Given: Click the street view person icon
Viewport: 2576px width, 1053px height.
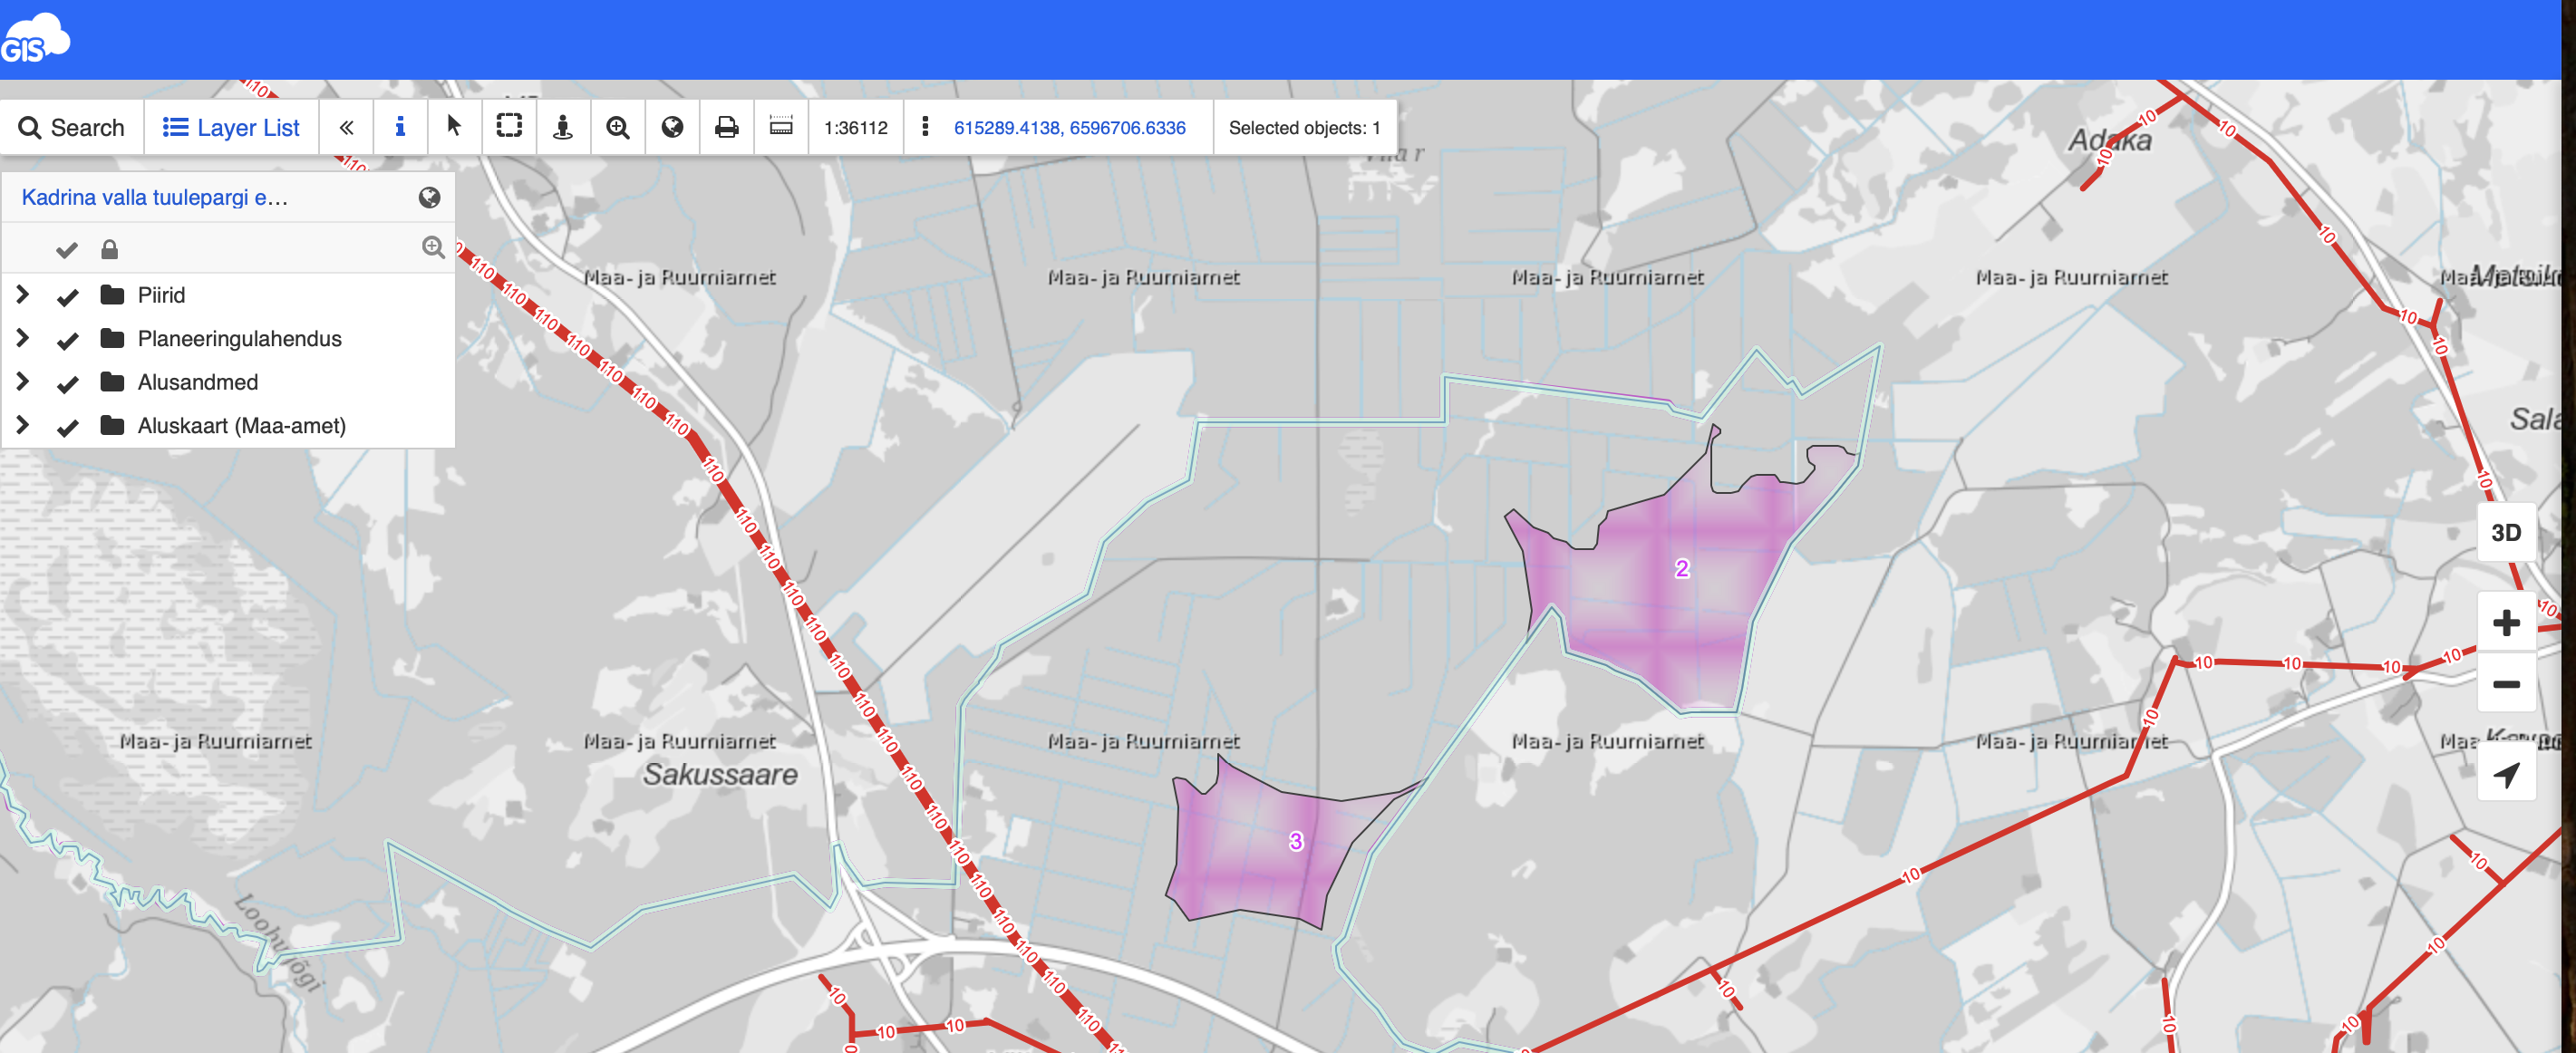Looking at the screenshot, I should coord(563,127).
